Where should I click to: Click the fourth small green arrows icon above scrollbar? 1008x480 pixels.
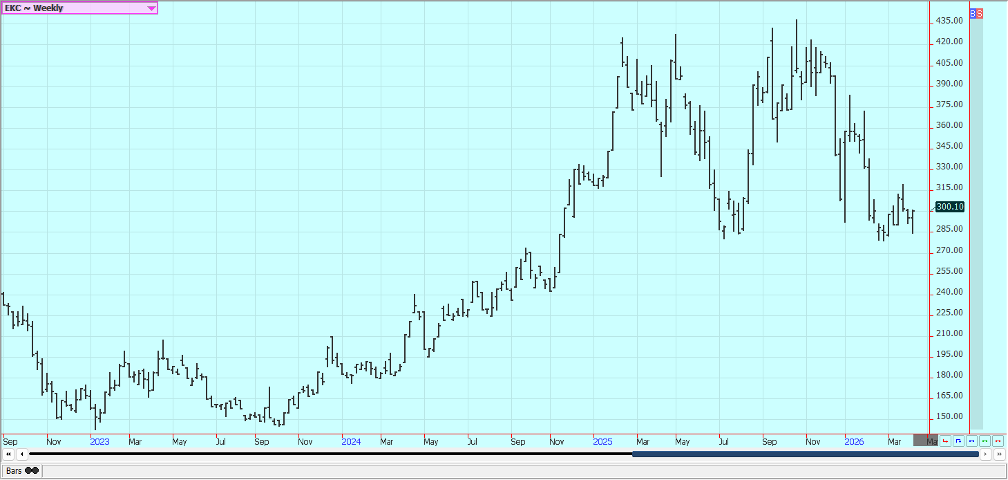coord(985,440)
